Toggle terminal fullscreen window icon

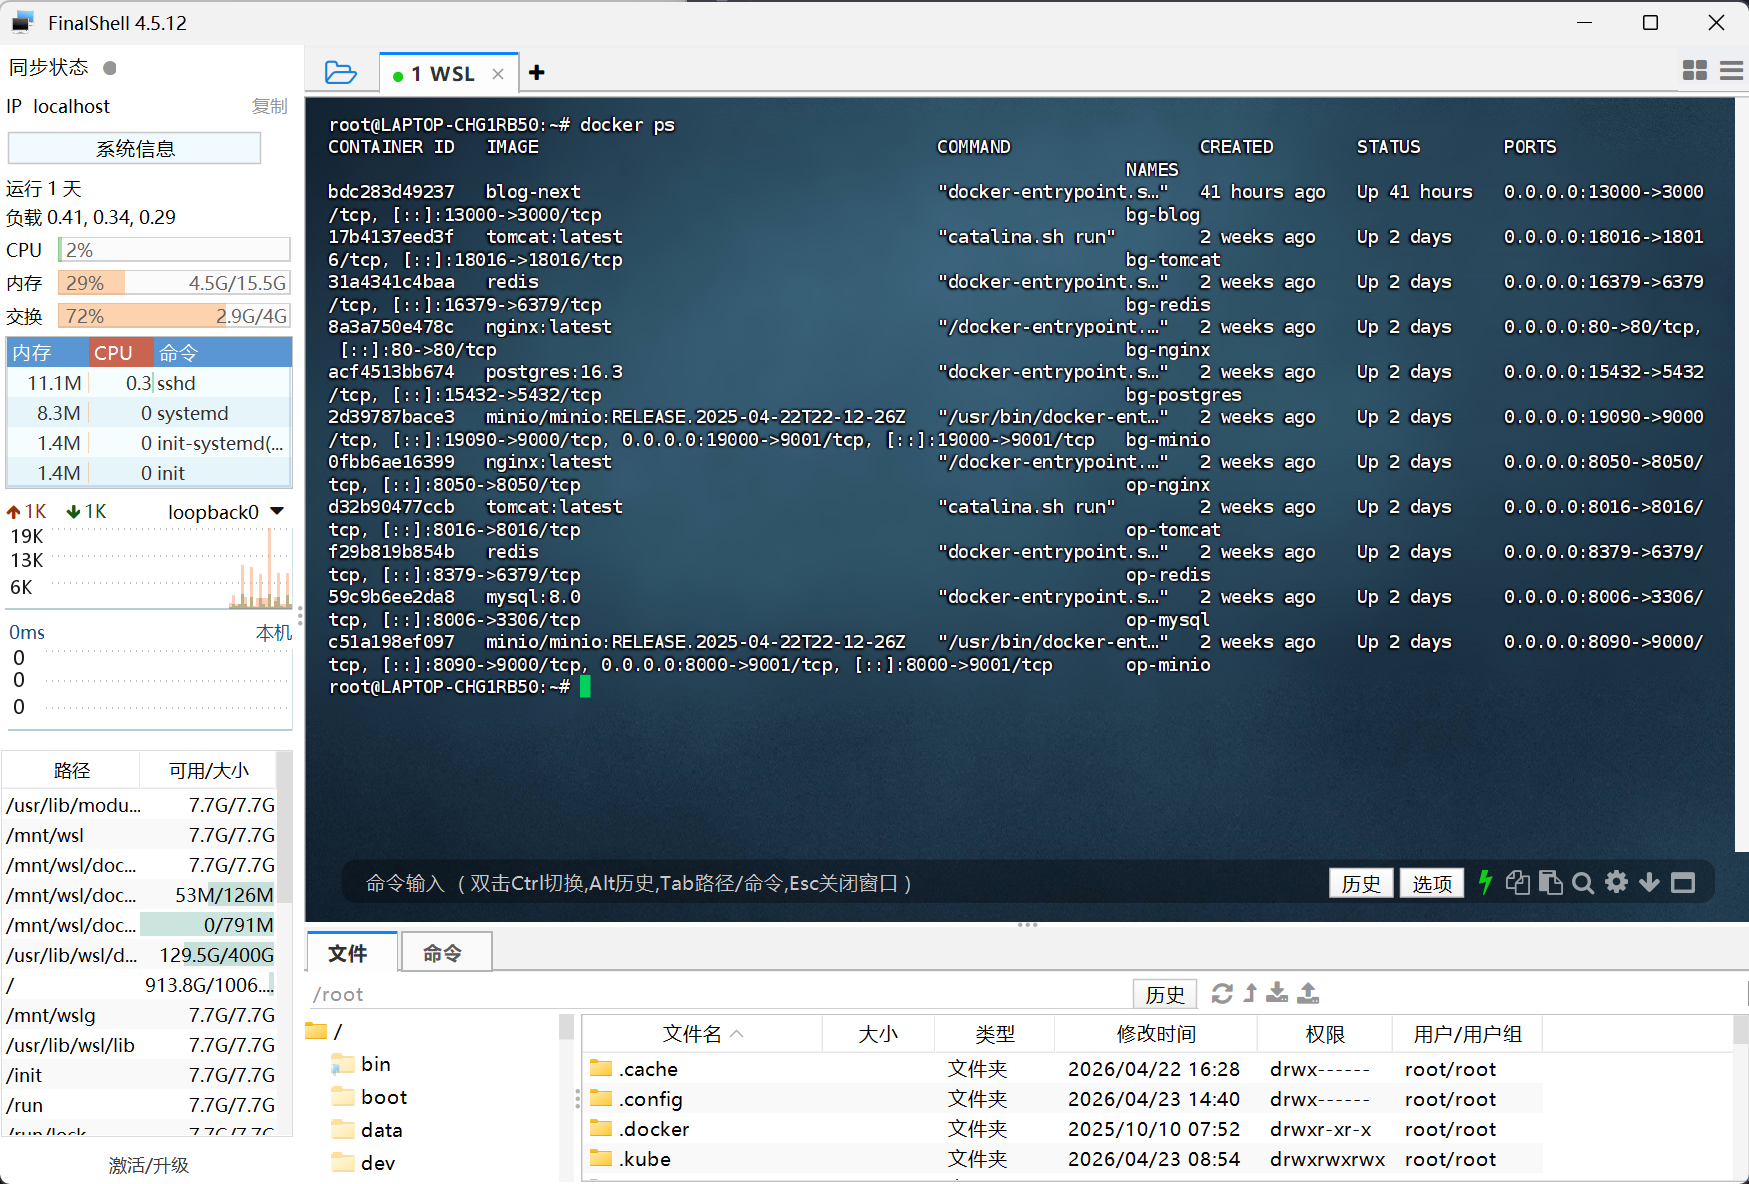point(1684,882)
